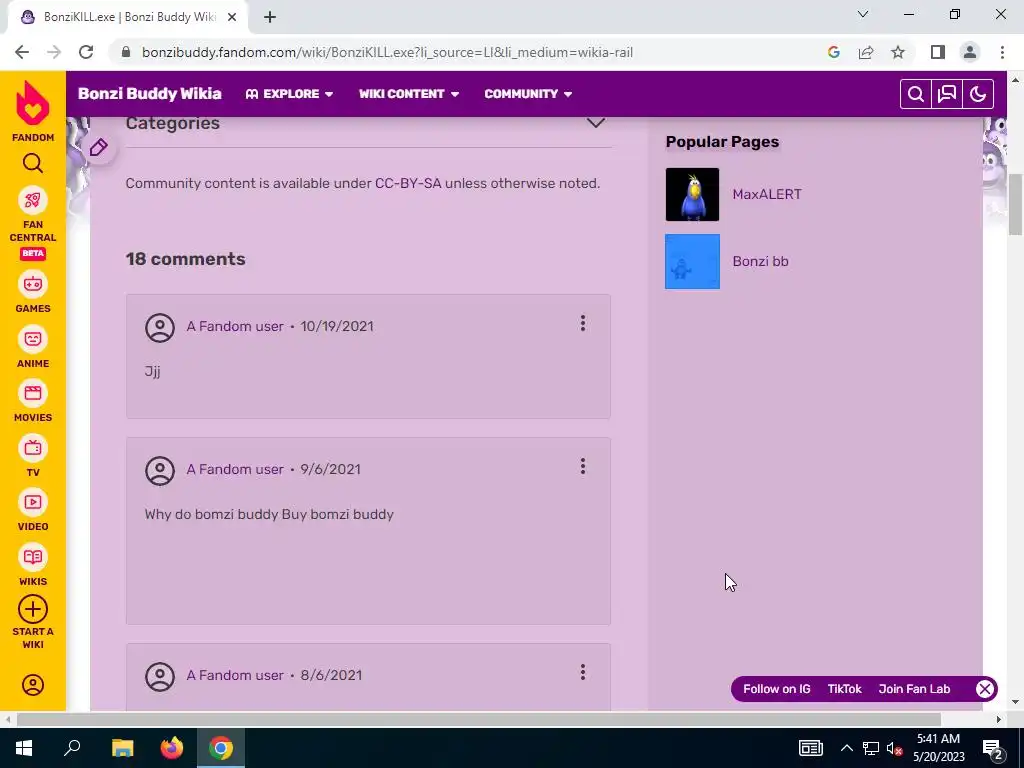Dismiss the Follow on IG banner
The image size is (1024, 768).
click(985, 689)
